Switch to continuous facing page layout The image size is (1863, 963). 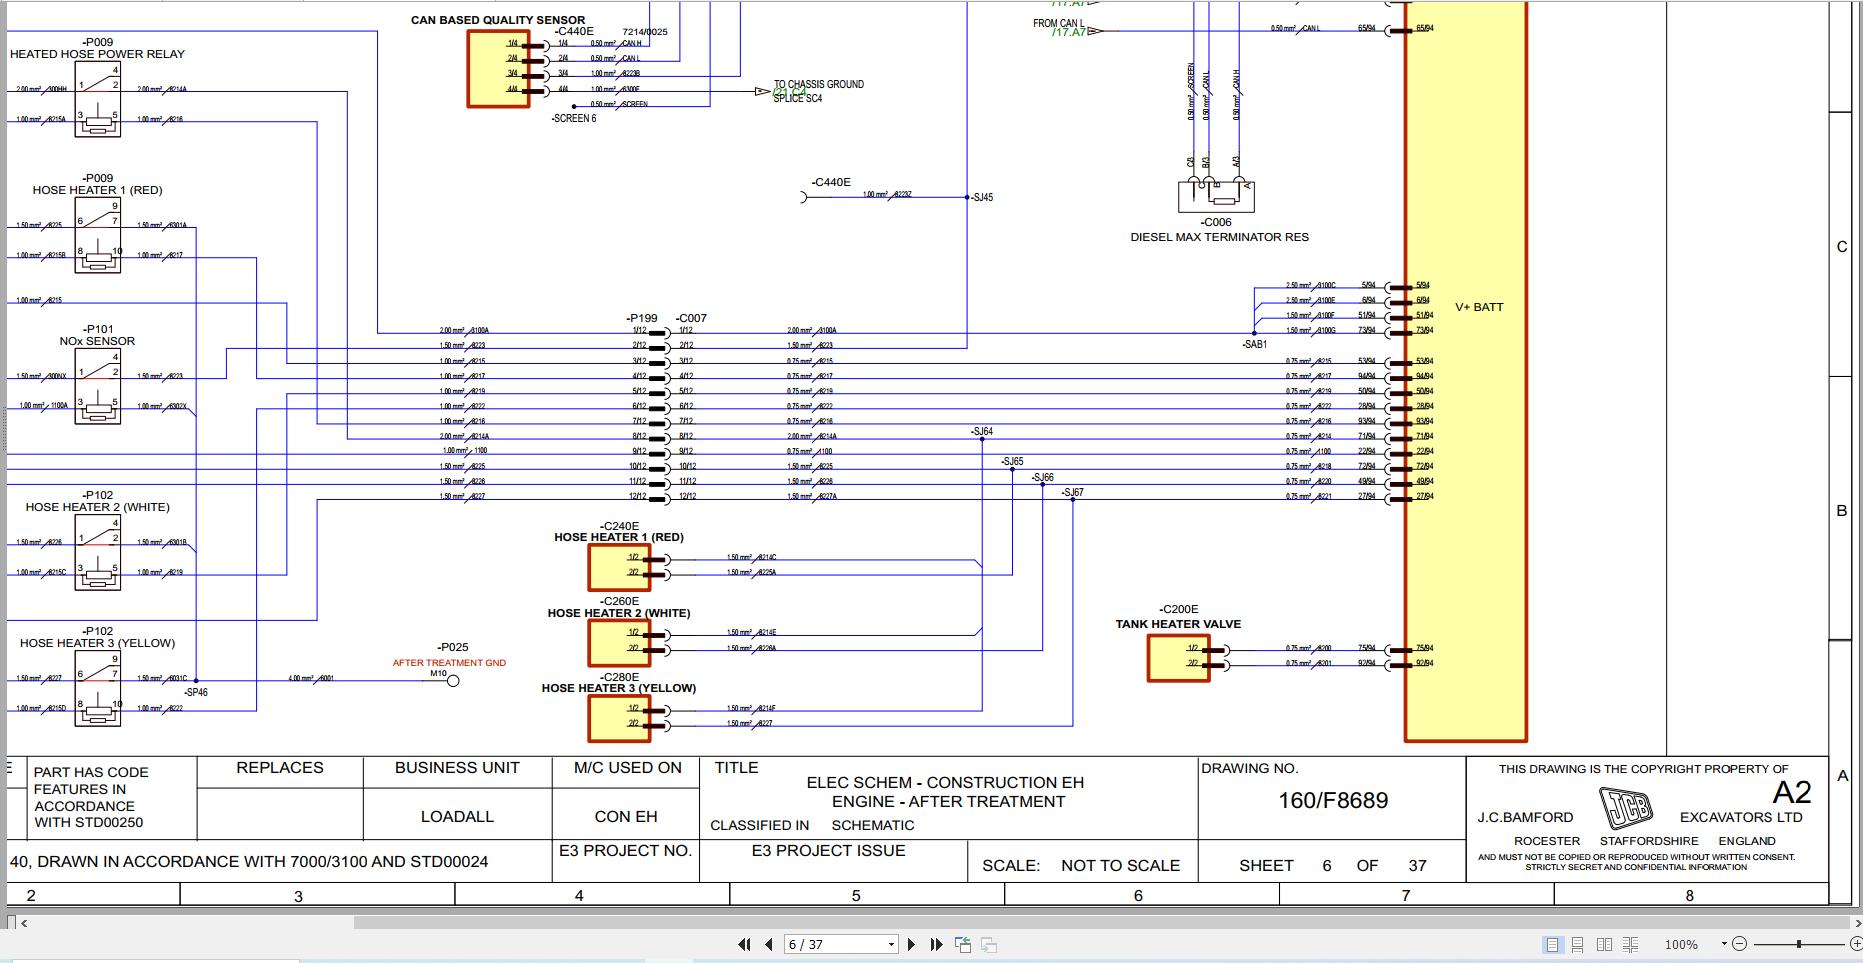point(1630,944)
